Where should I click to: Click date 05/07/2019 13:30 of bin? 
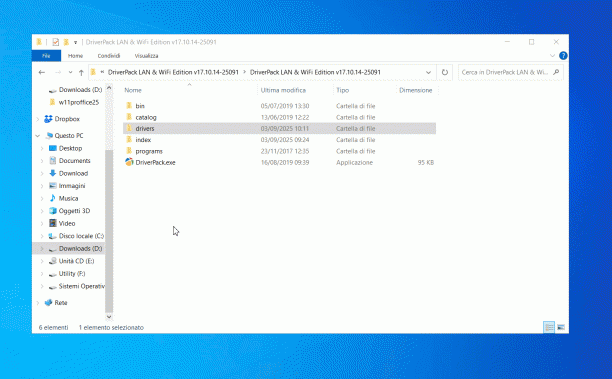click(285, 106)
